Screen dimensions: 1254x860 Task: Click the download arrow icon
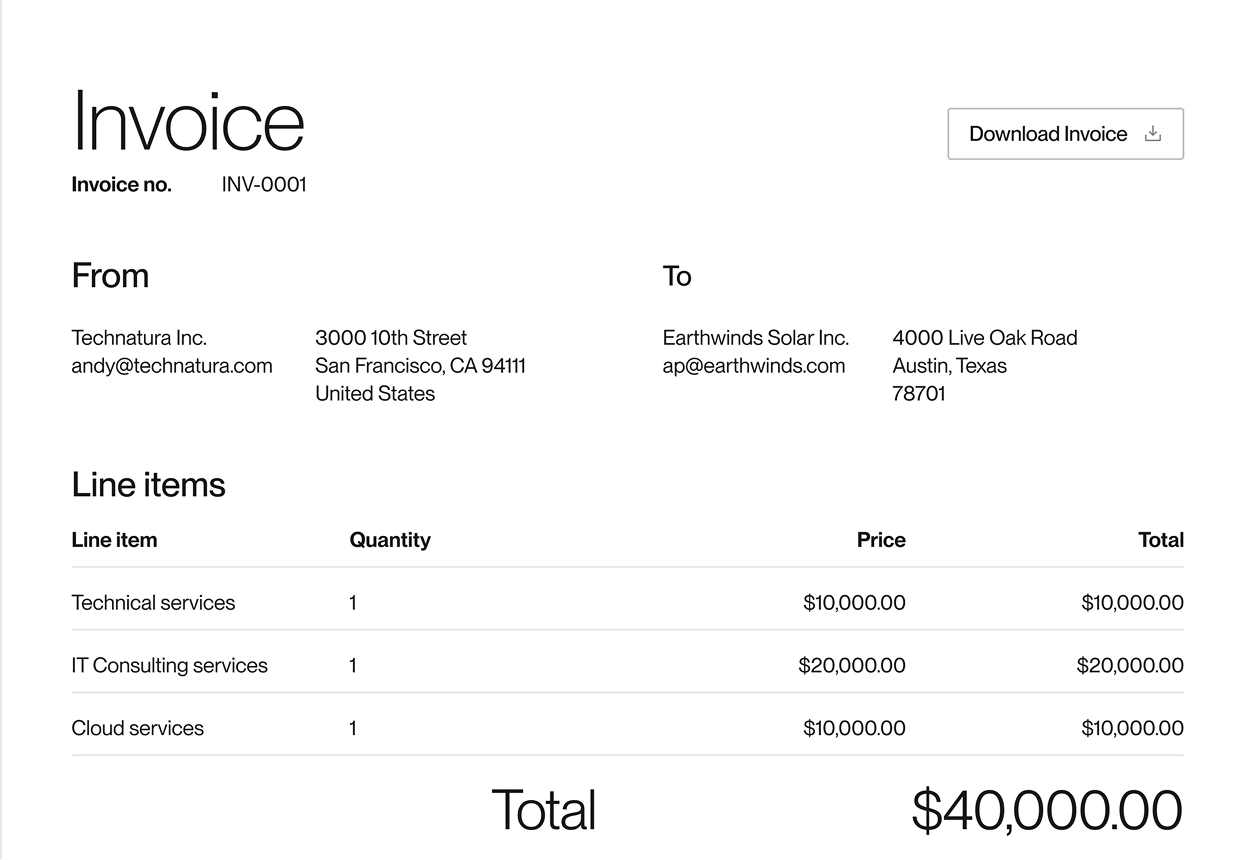1153,134
